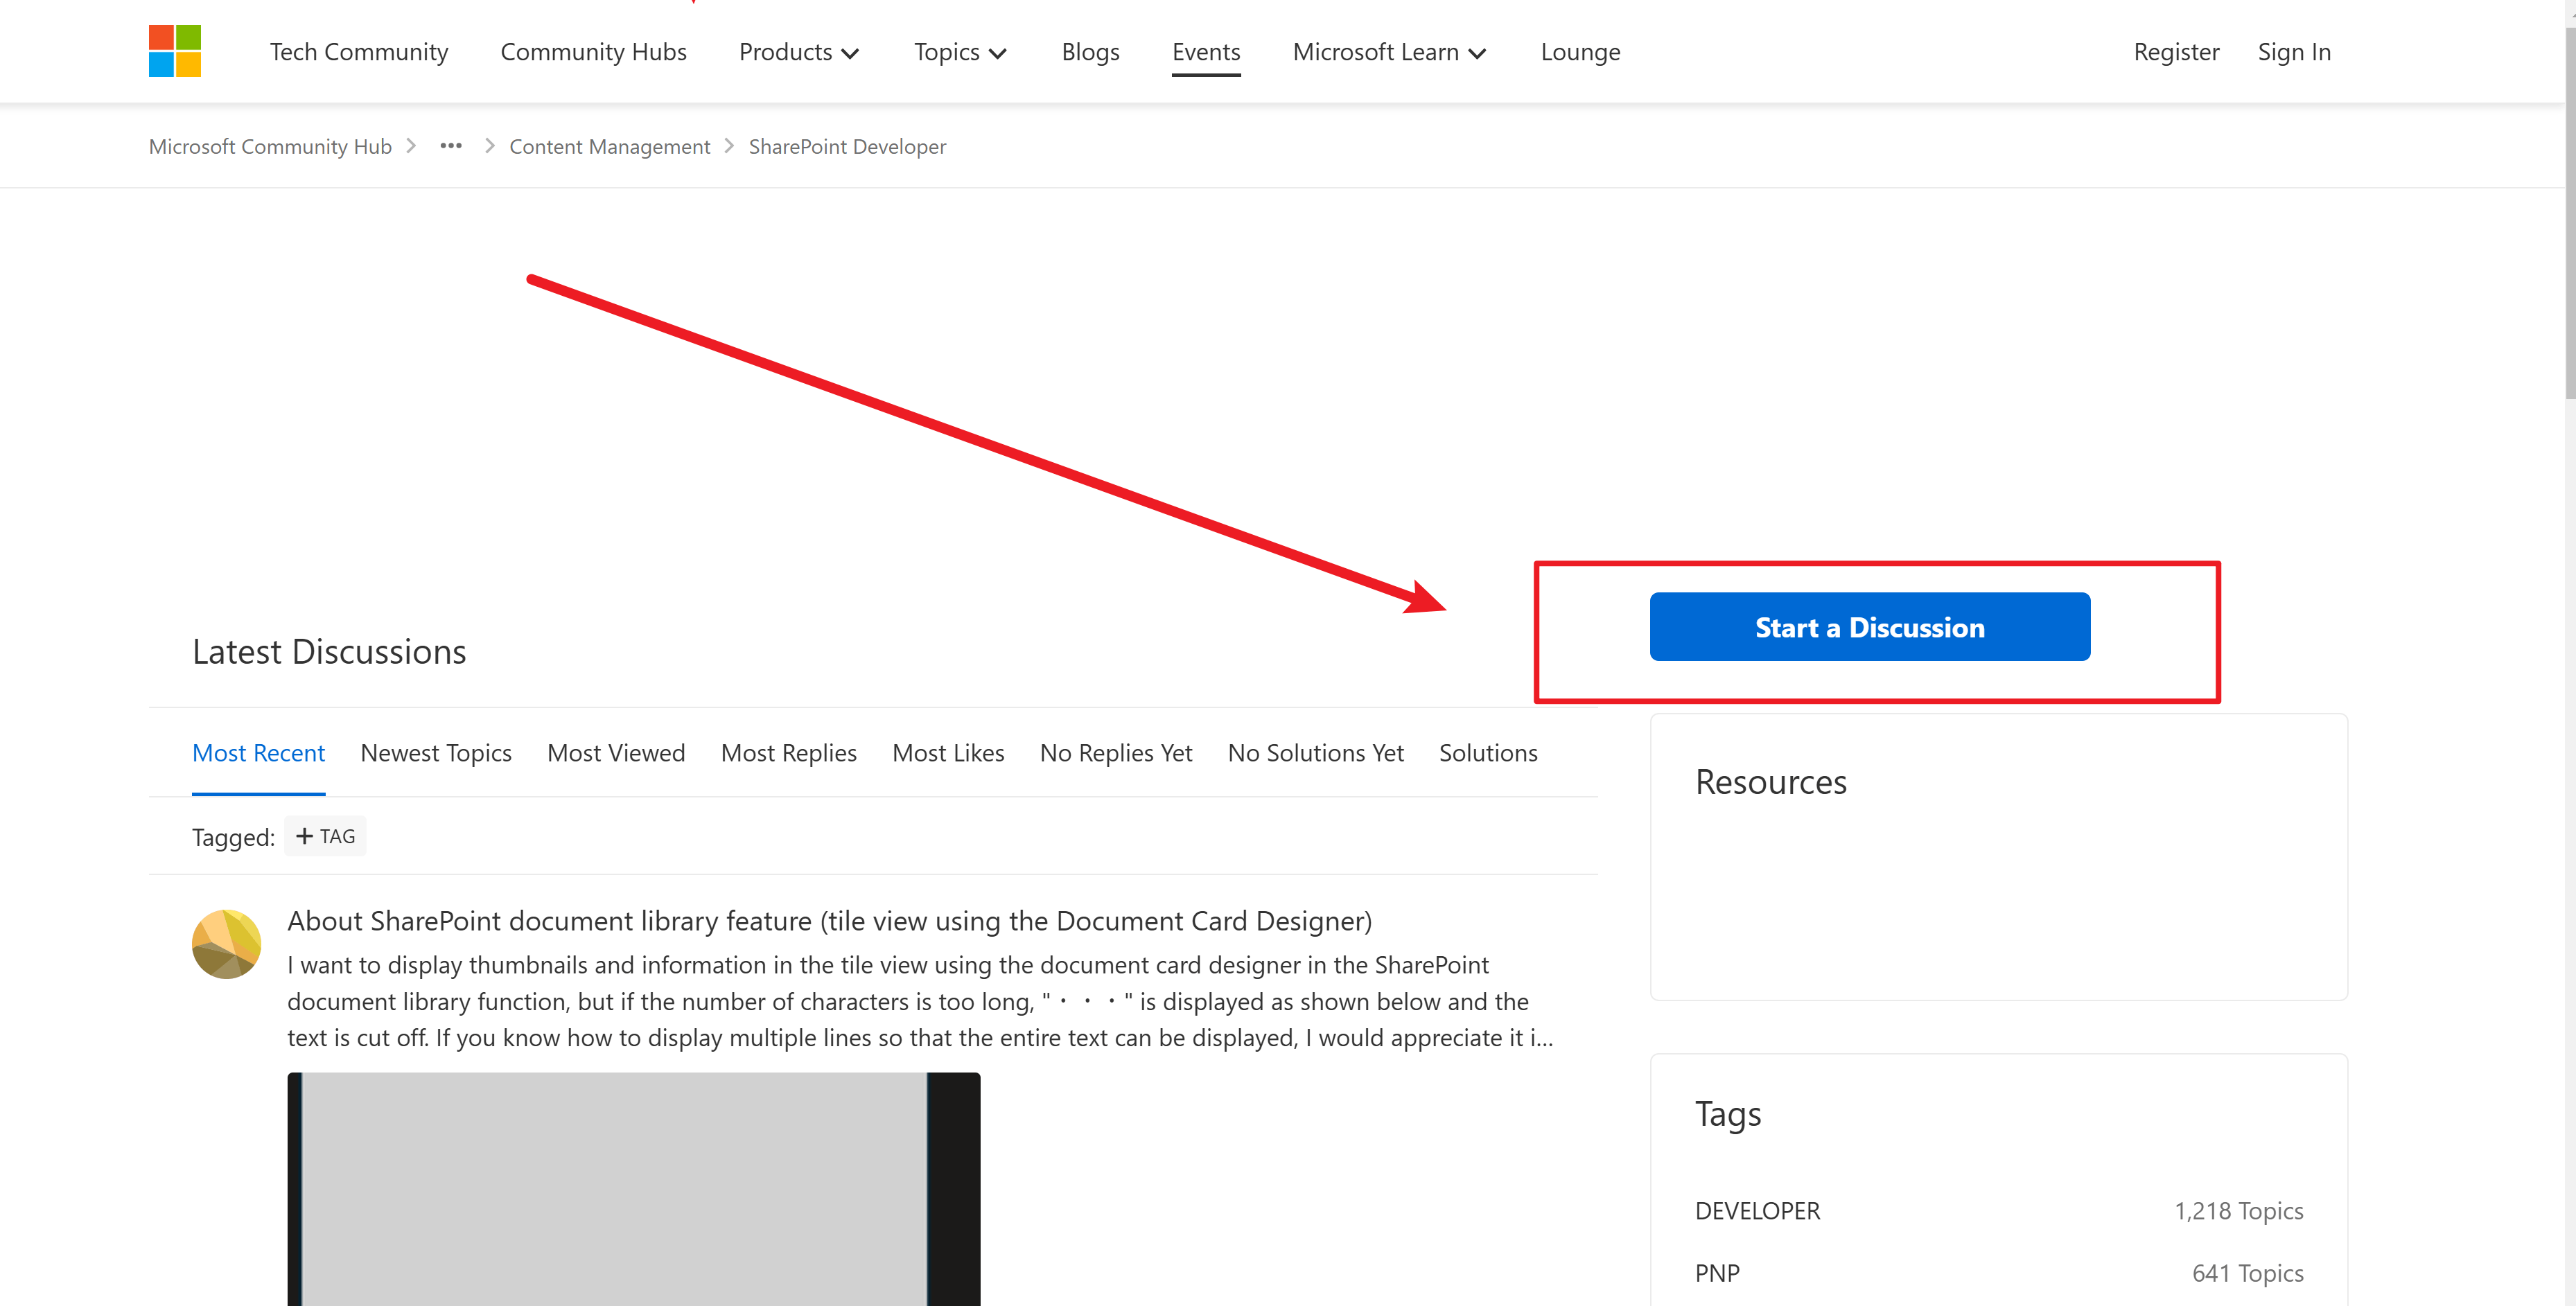Image resolution: width=2576 pixels, height=1306 pixels.
Task: Show No Replies Yet discussions
Action: [x=1116, y=753]
